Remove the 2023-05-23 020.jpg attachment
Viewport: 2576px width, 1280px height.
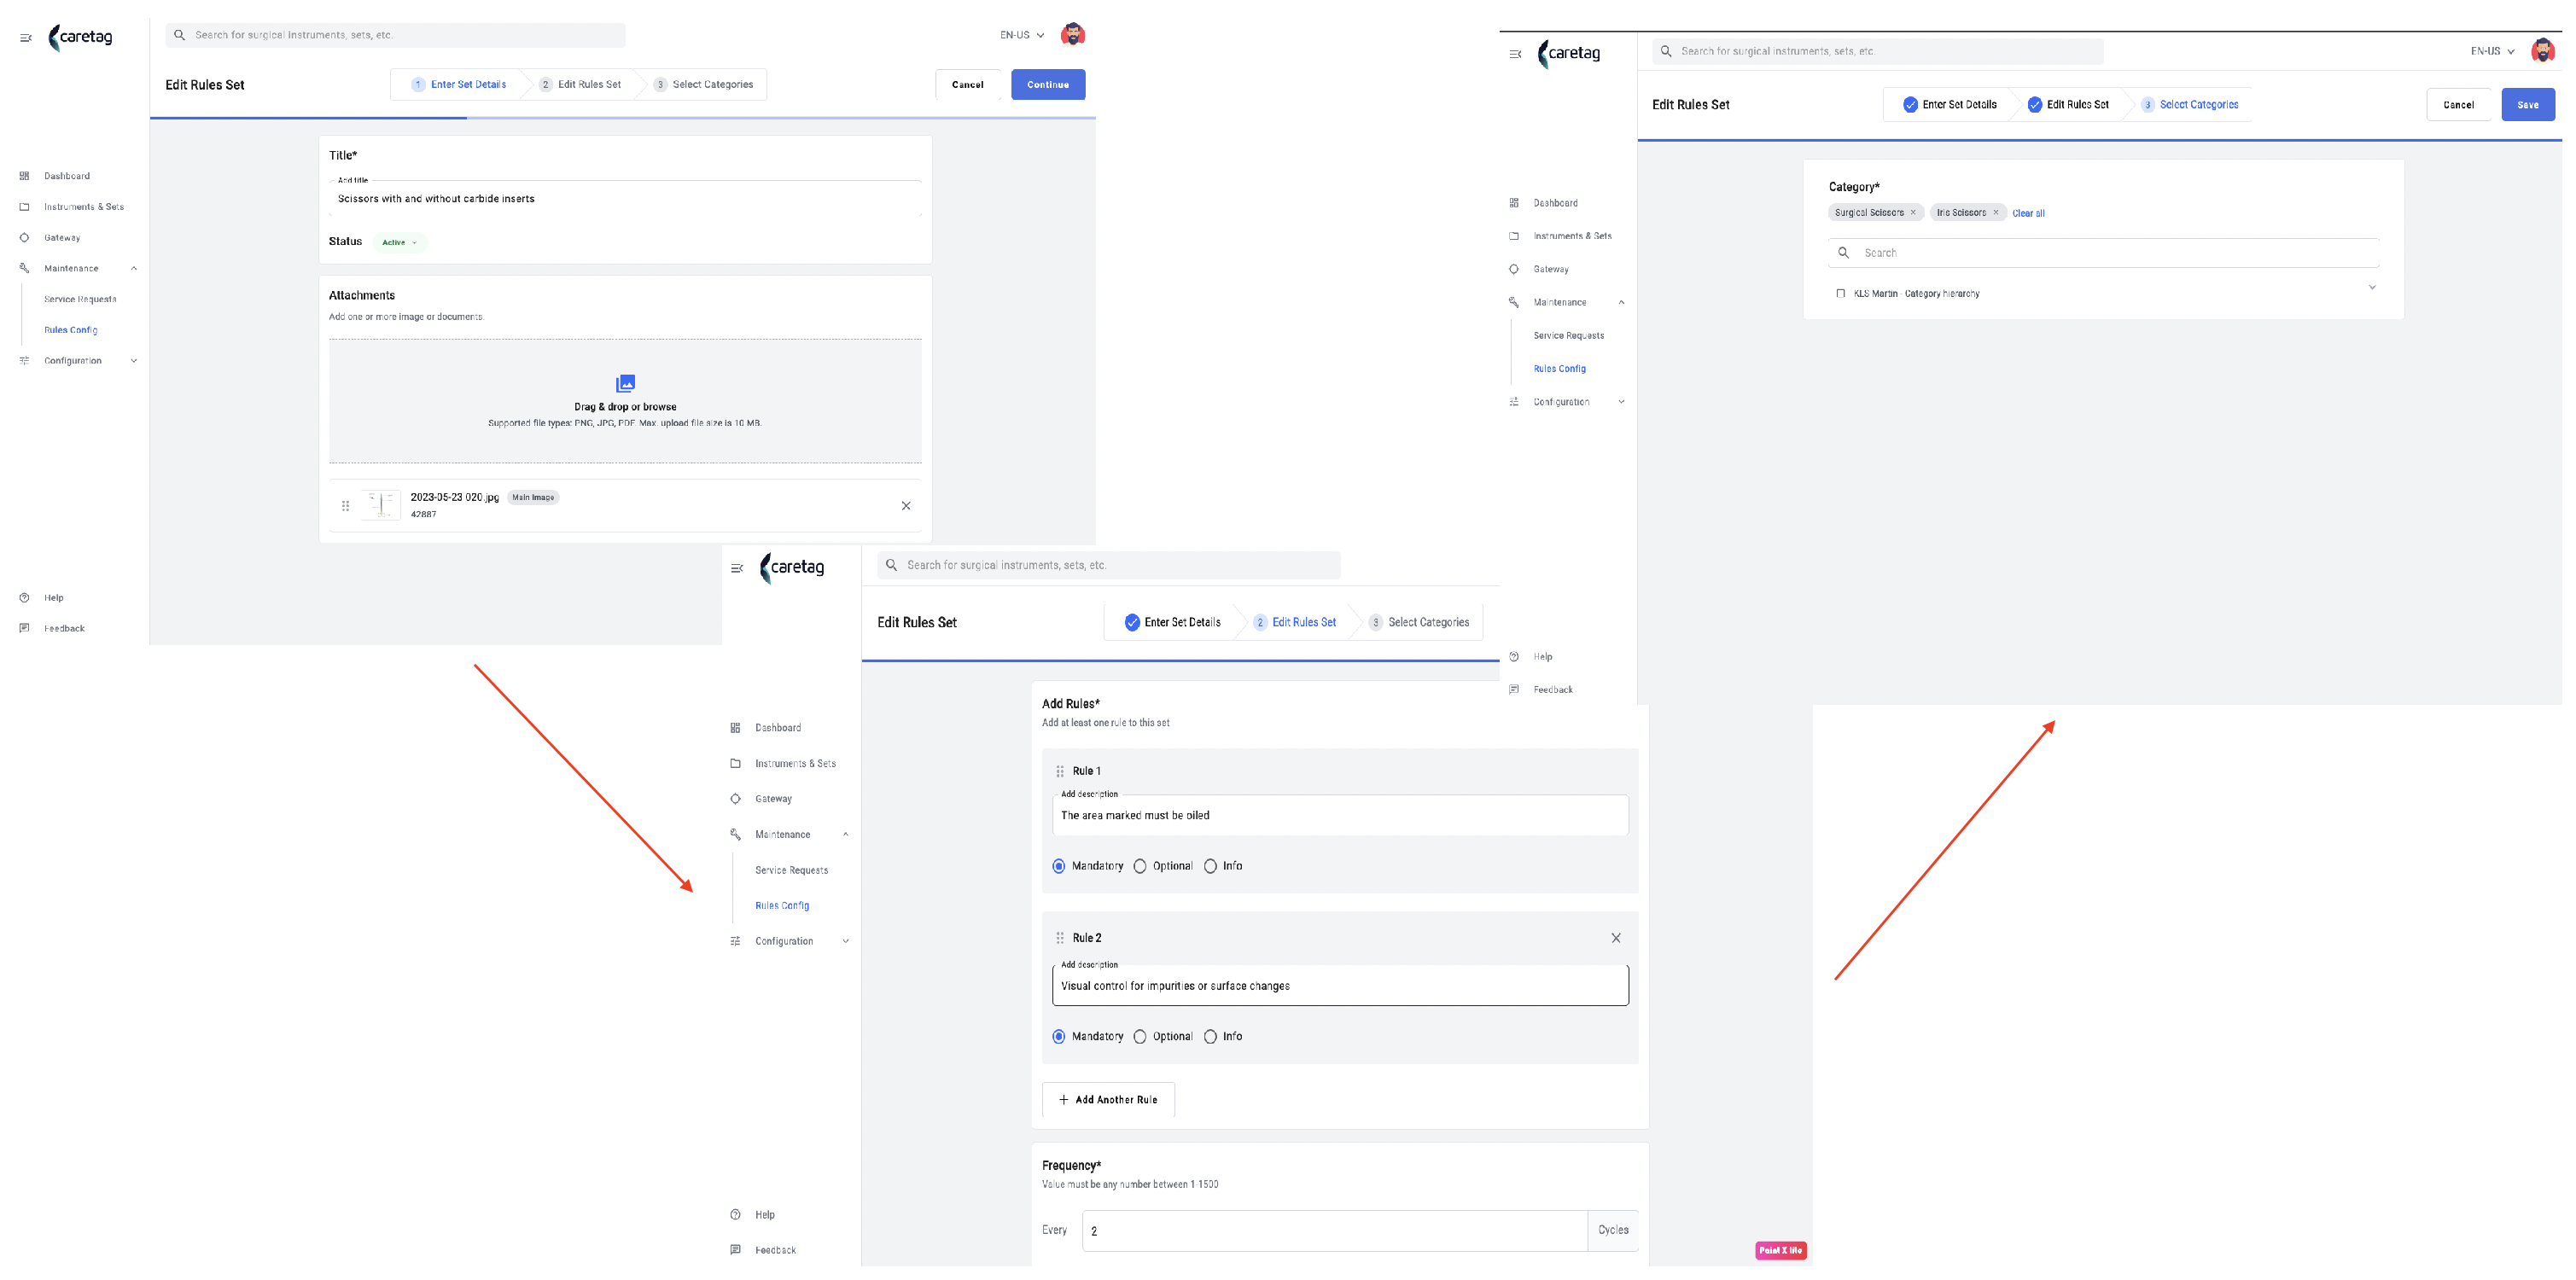tap(906, 506)
